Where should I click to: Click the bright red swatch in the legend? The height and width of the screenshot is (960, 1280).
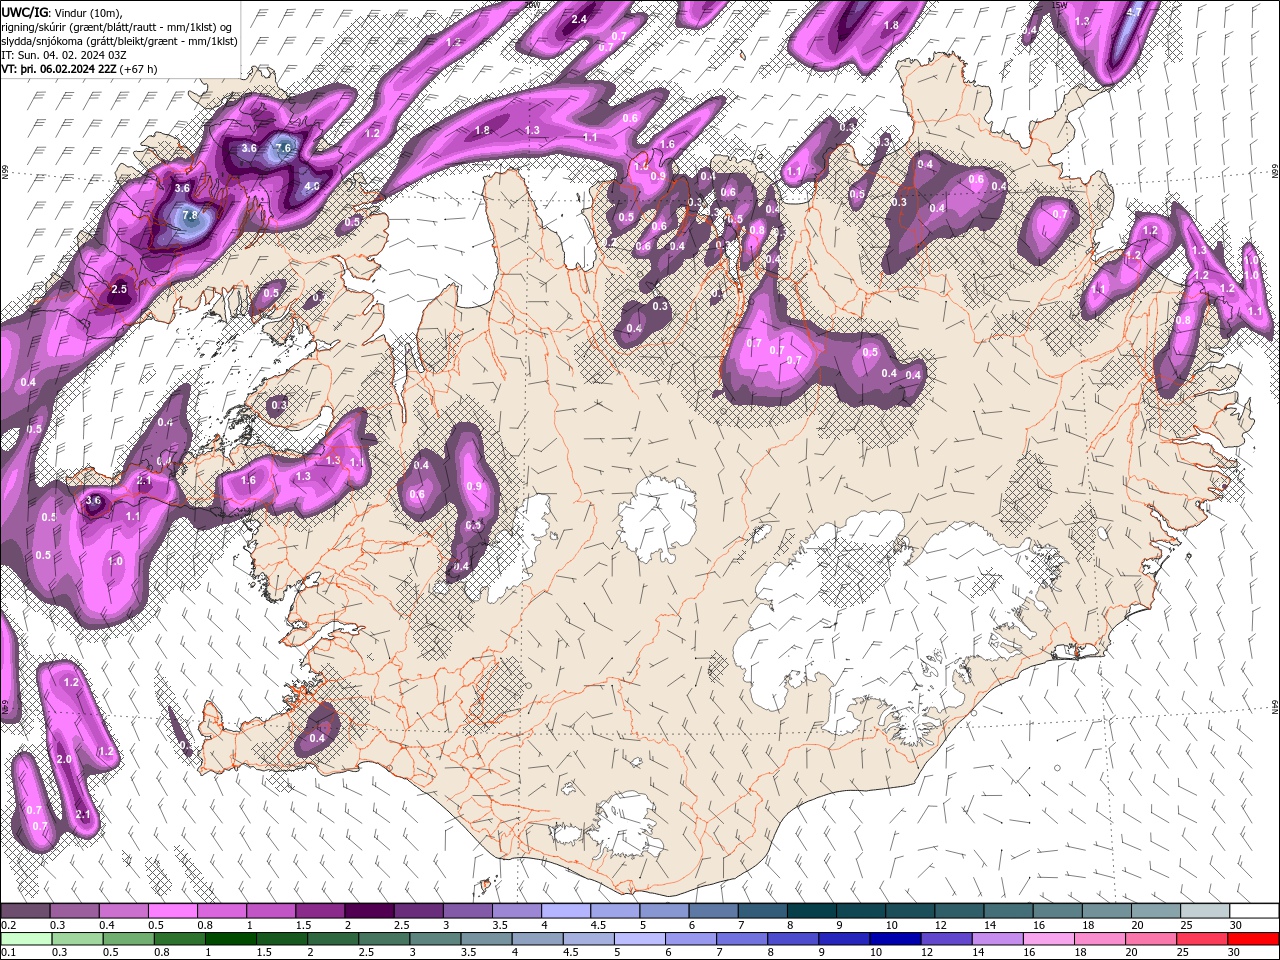click(1254, 939)
